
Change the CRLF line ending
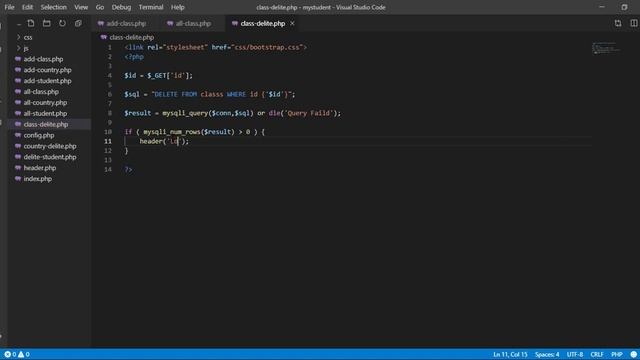pyautogui.click(x=597, y=354)
